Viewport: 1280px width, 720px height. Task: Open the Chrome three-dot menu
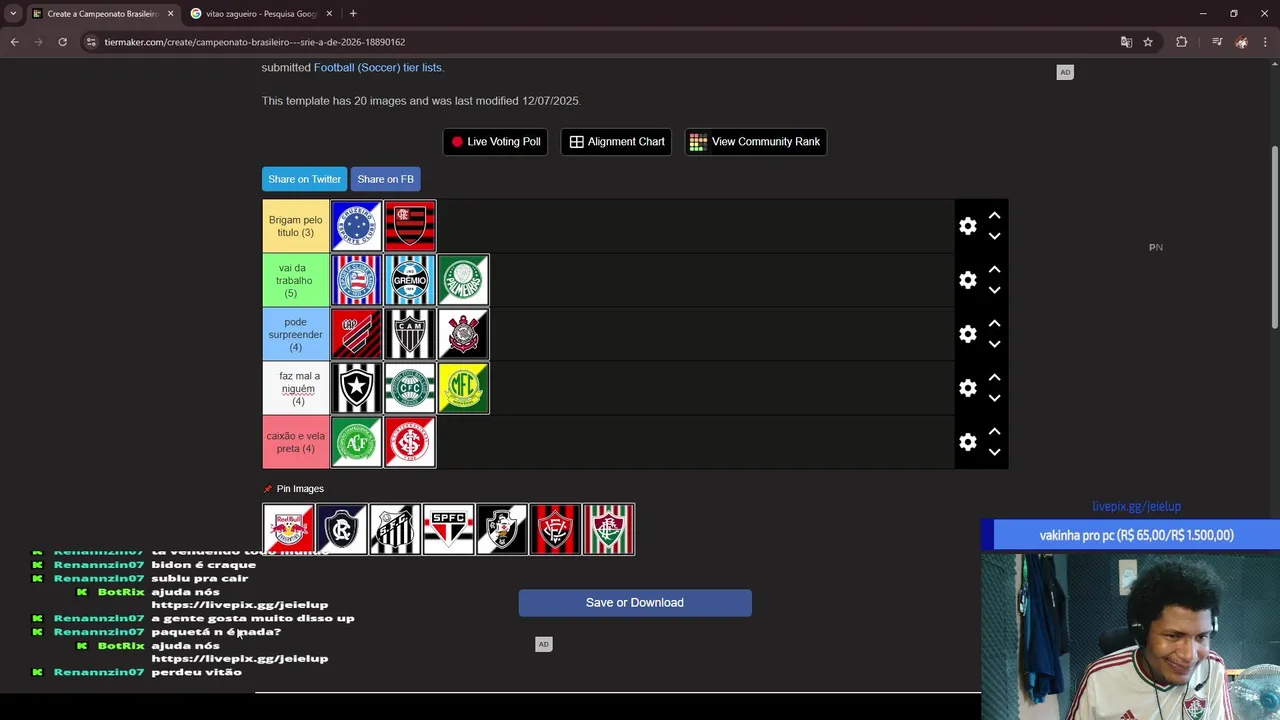[x=1266, y=42]
